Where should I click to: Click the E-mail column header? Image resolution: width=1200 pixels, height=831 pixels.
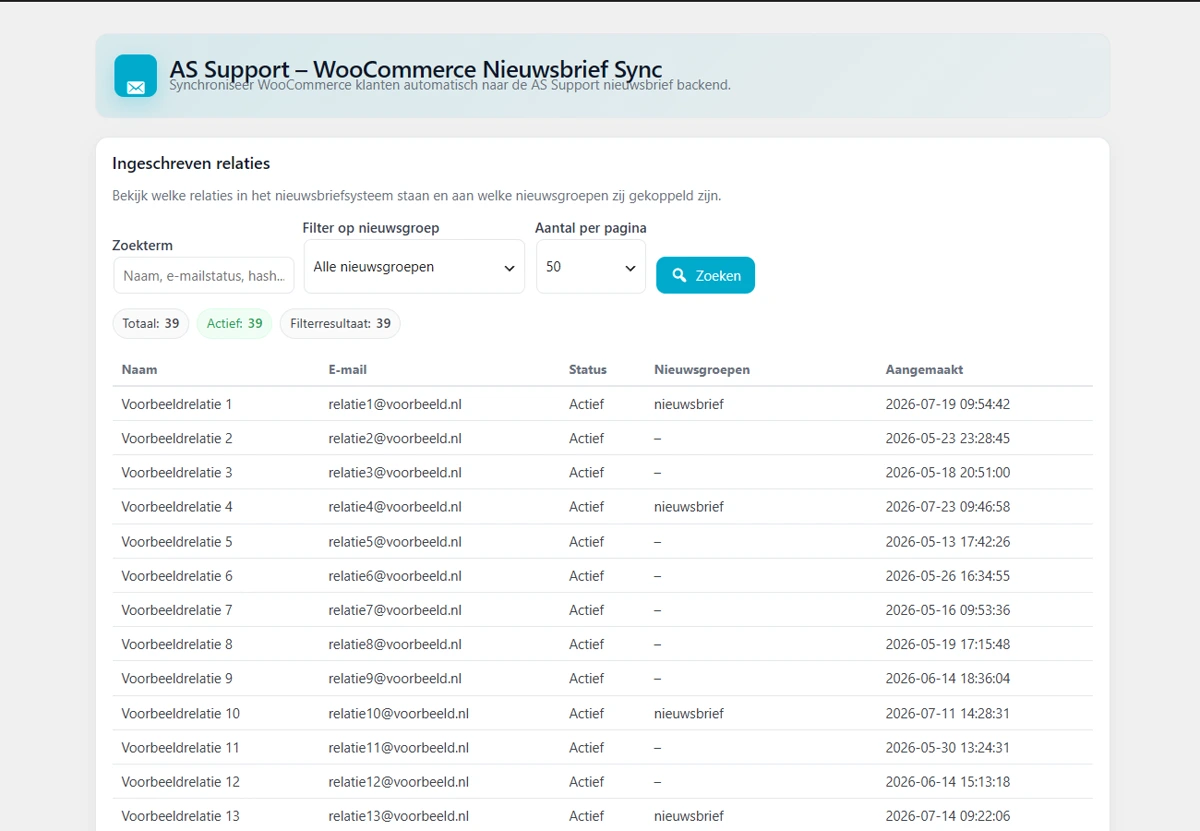click(347, 369)
